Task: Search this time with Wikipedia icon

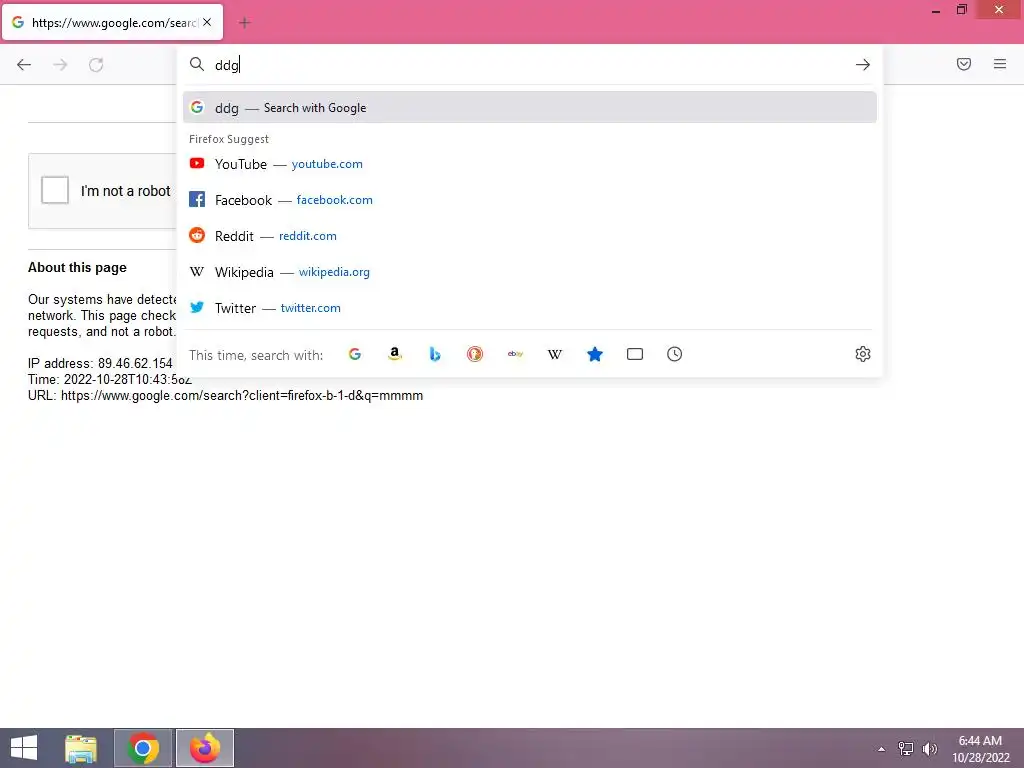Action: point(554,354)
